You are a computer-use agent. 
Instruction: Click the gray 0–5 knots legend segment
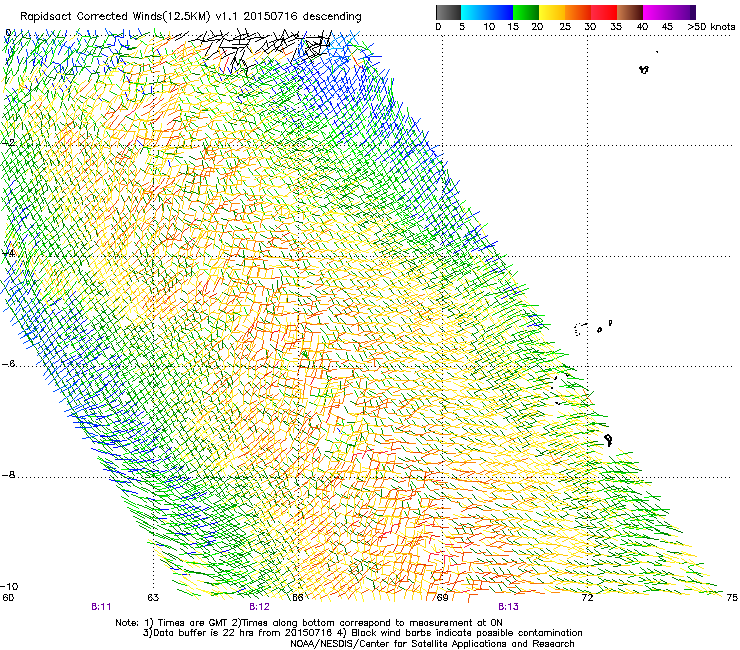pyautogui.click(x=448, y=12)
